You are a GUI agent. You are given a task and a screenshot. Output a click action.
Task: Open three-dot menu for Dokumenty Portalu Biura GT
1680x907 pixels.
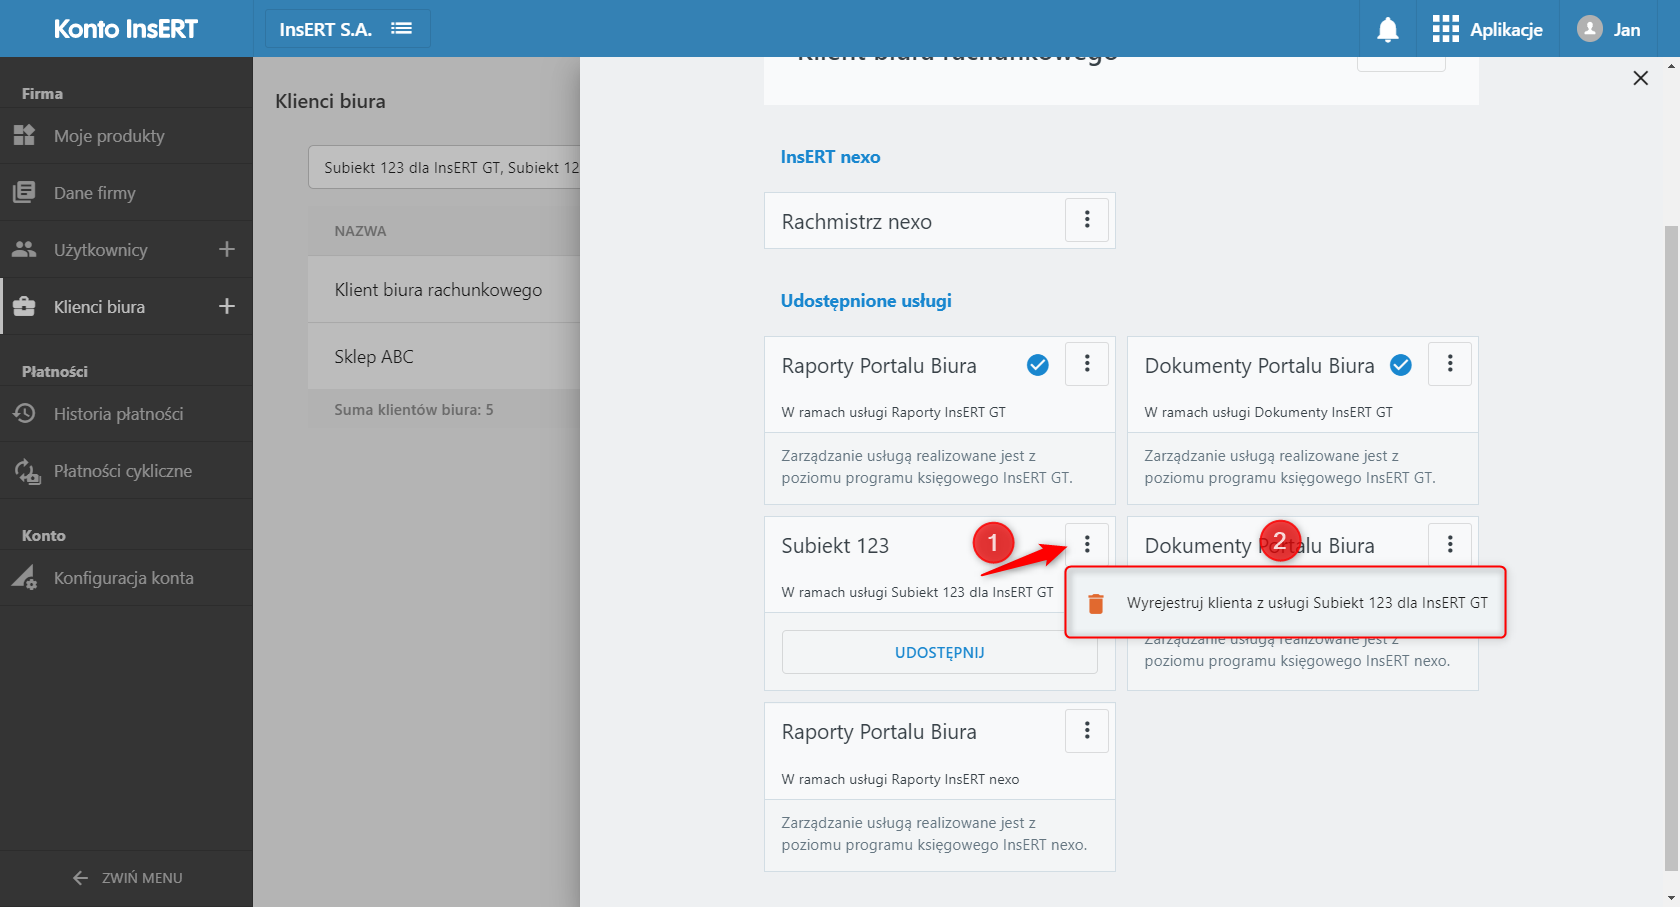pyautogui.click(x=1450, y=364)
